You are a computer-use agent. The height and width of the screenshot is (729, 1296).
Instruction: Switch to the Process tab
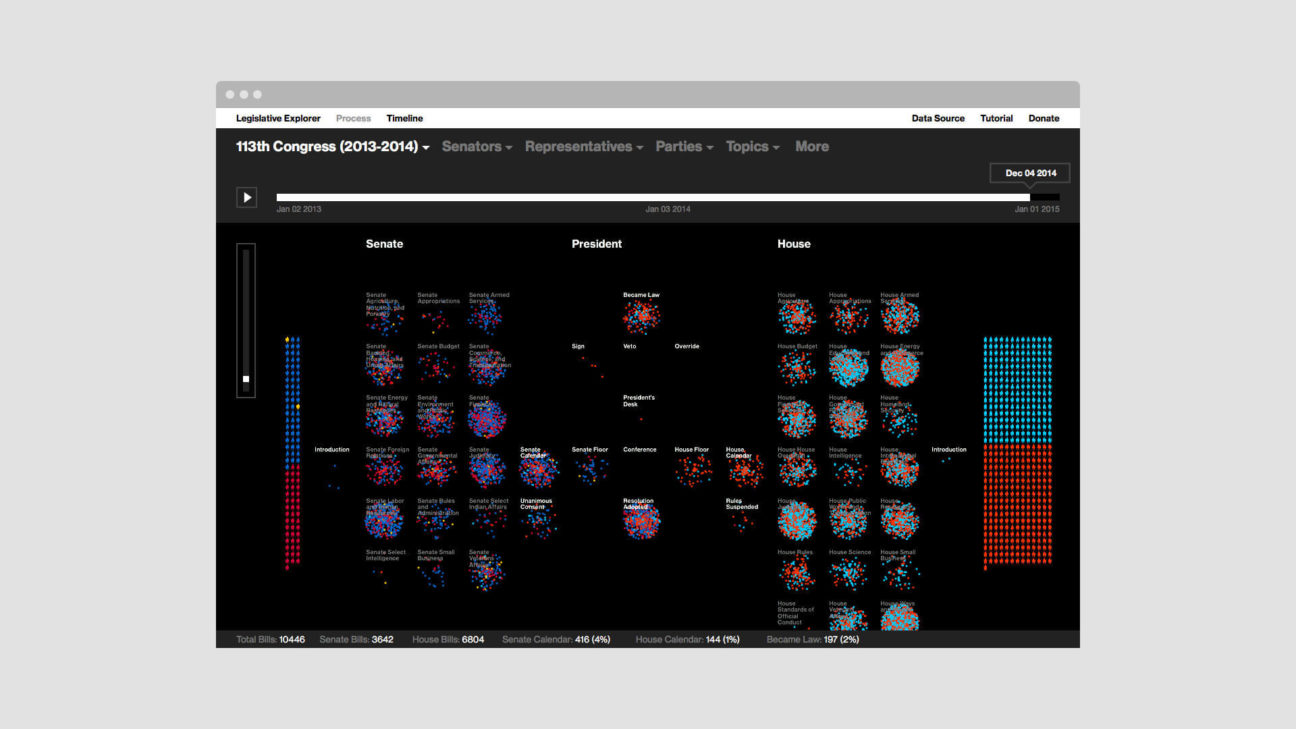point(353,118)
